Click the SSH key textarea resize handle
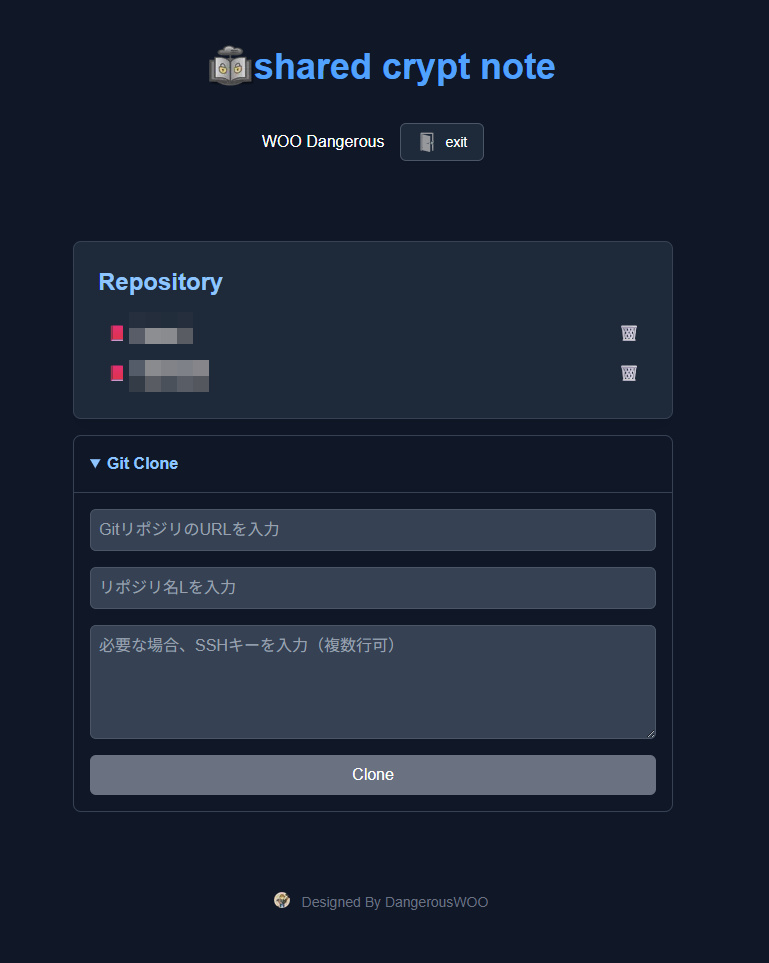The height and width of the screenshot is (963, 769). [650, 733]
